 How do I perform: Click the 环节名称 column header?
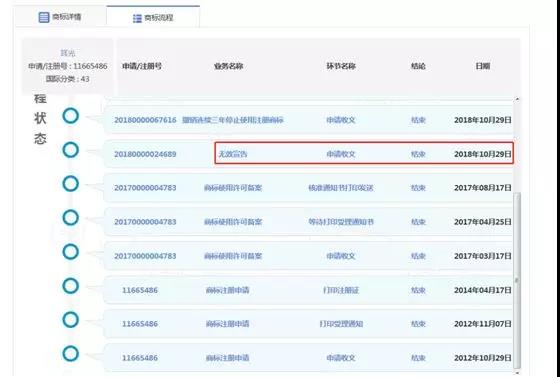click(x=341, y=66)
